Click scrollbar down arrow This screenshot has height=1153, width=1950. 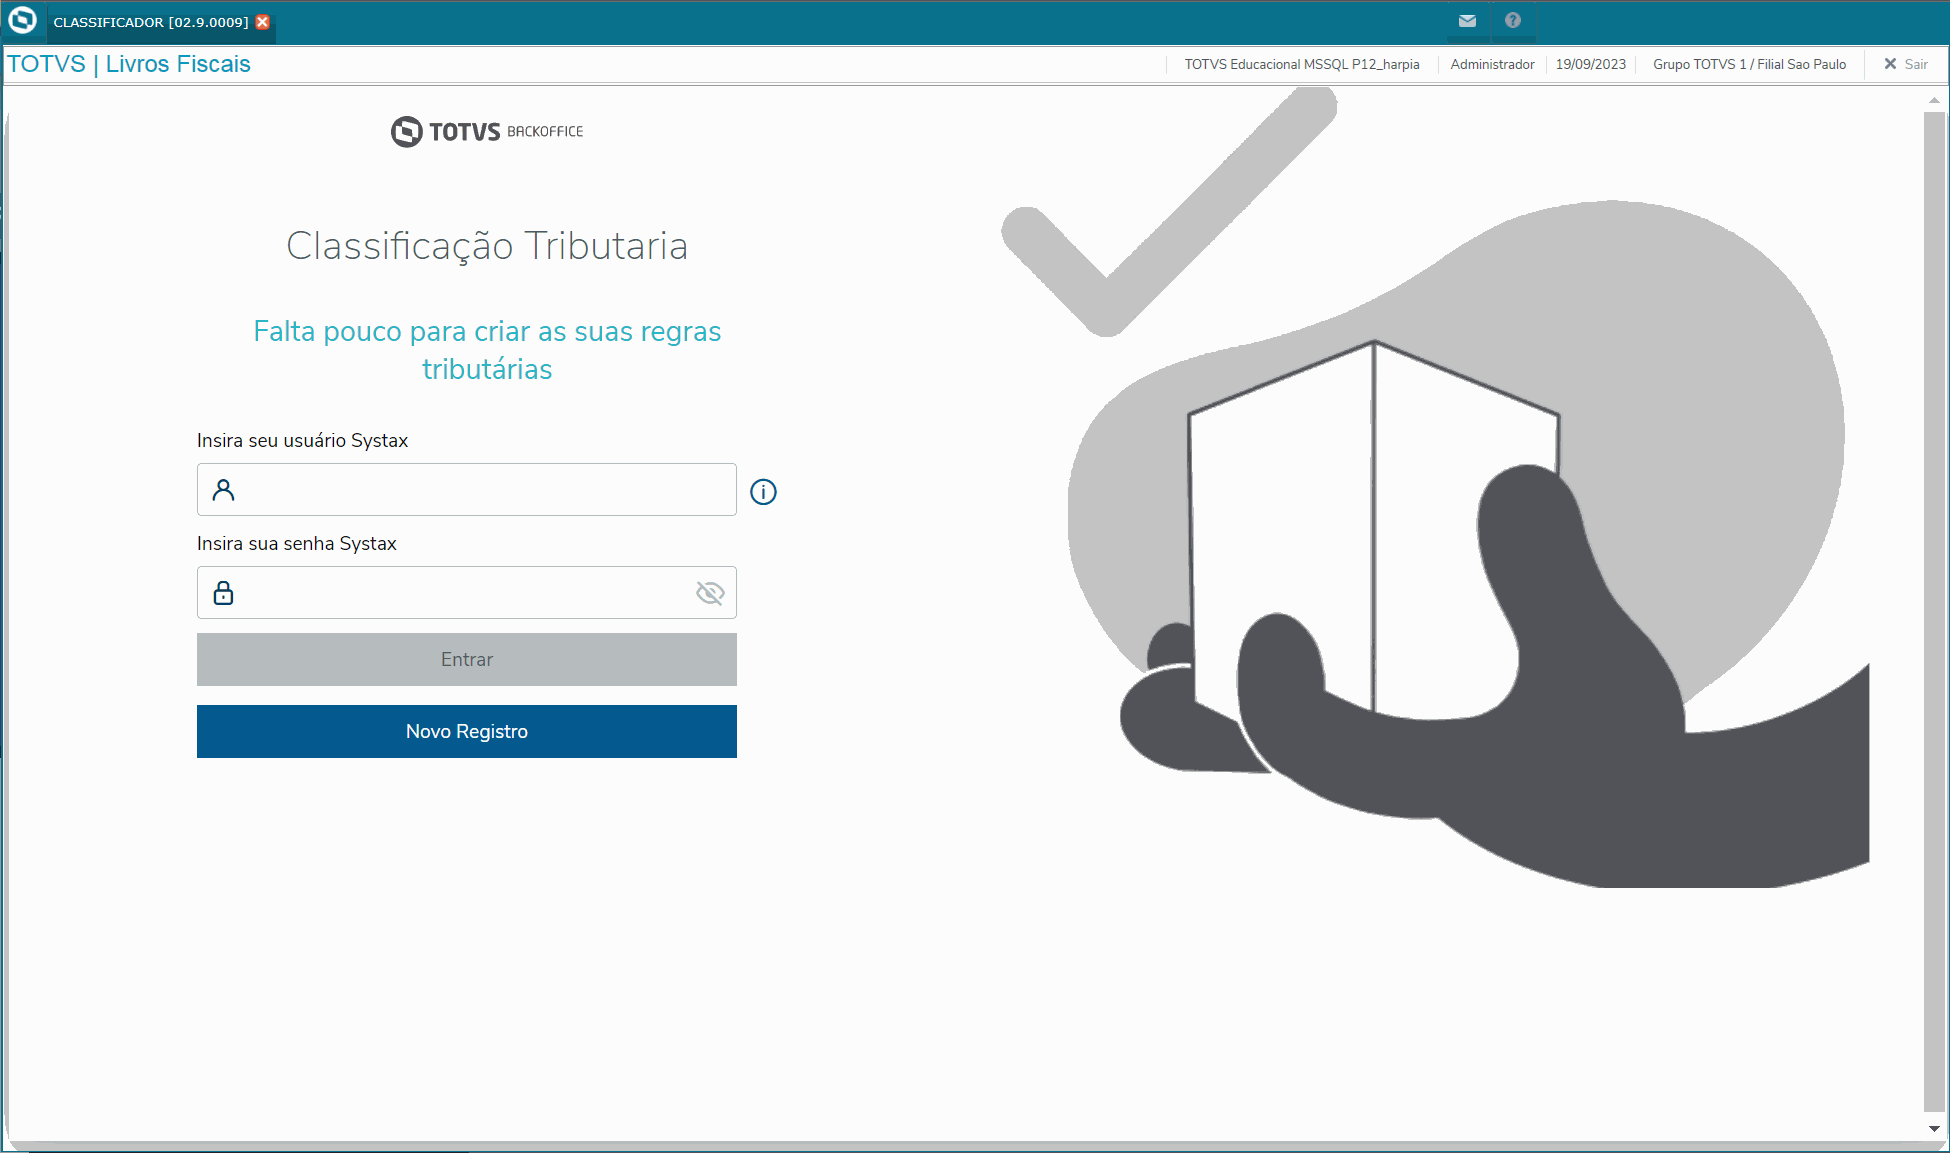[x=1934, y=1128]
